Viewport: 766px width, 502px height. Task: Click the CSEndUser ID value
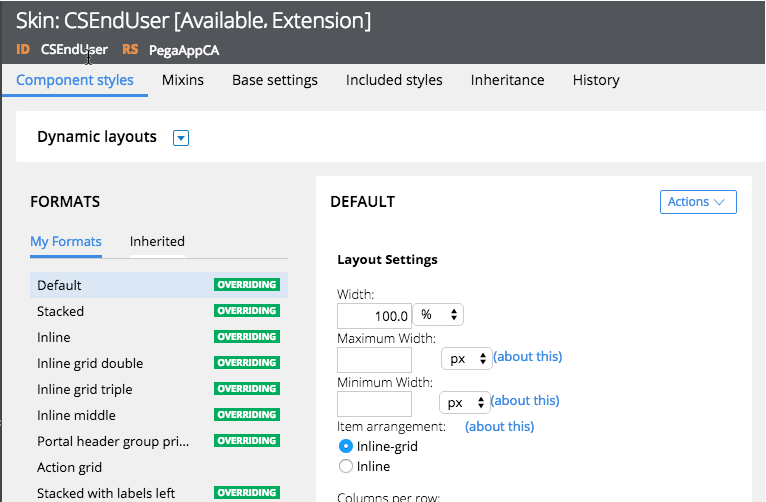(74, 50)
